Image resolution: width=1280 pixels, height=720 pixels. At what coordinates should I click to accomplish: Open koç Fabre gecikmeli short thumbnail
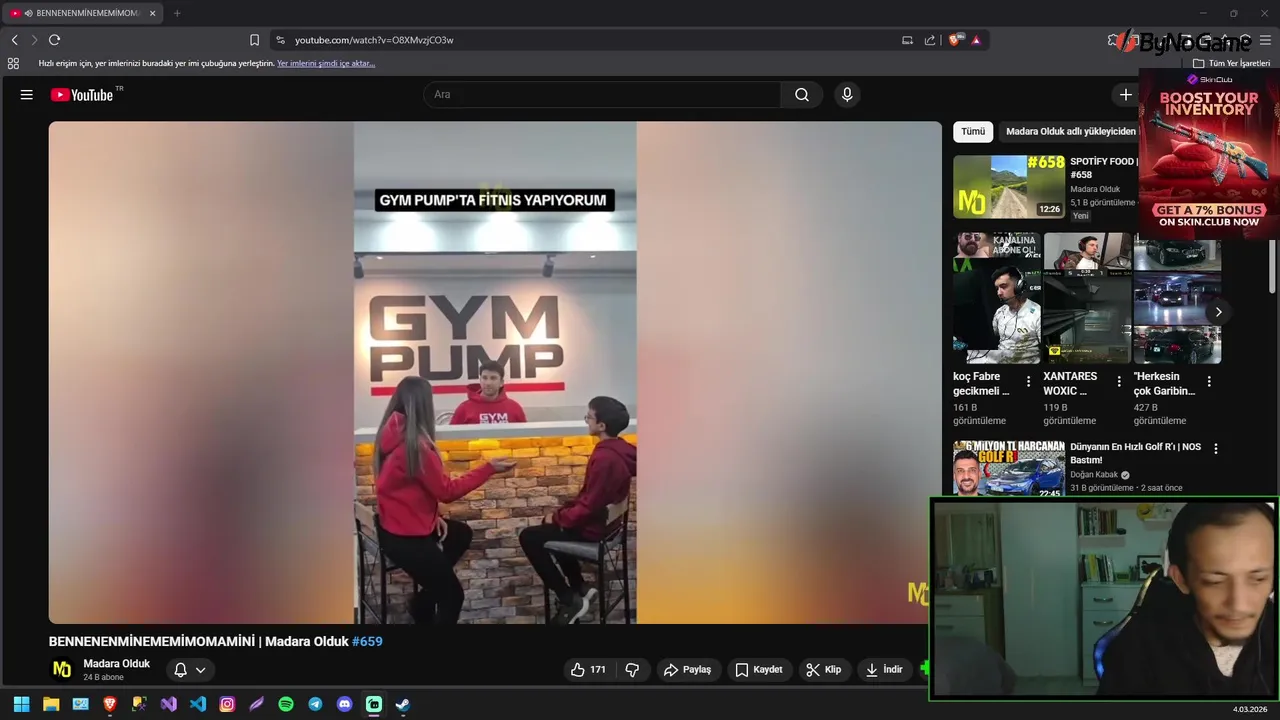coord(997,298)
